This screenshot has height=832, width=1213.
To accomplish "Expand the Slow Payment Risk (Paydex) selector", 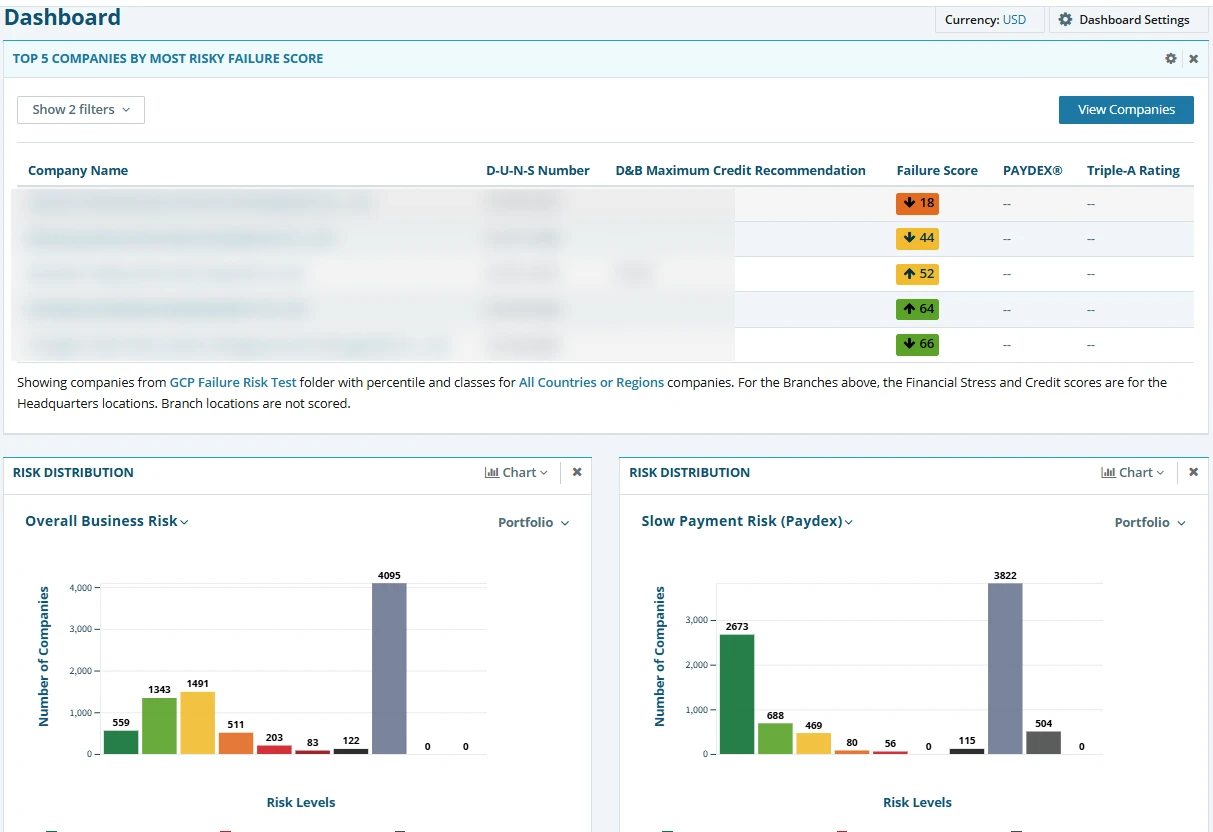I will click(747, 521).
